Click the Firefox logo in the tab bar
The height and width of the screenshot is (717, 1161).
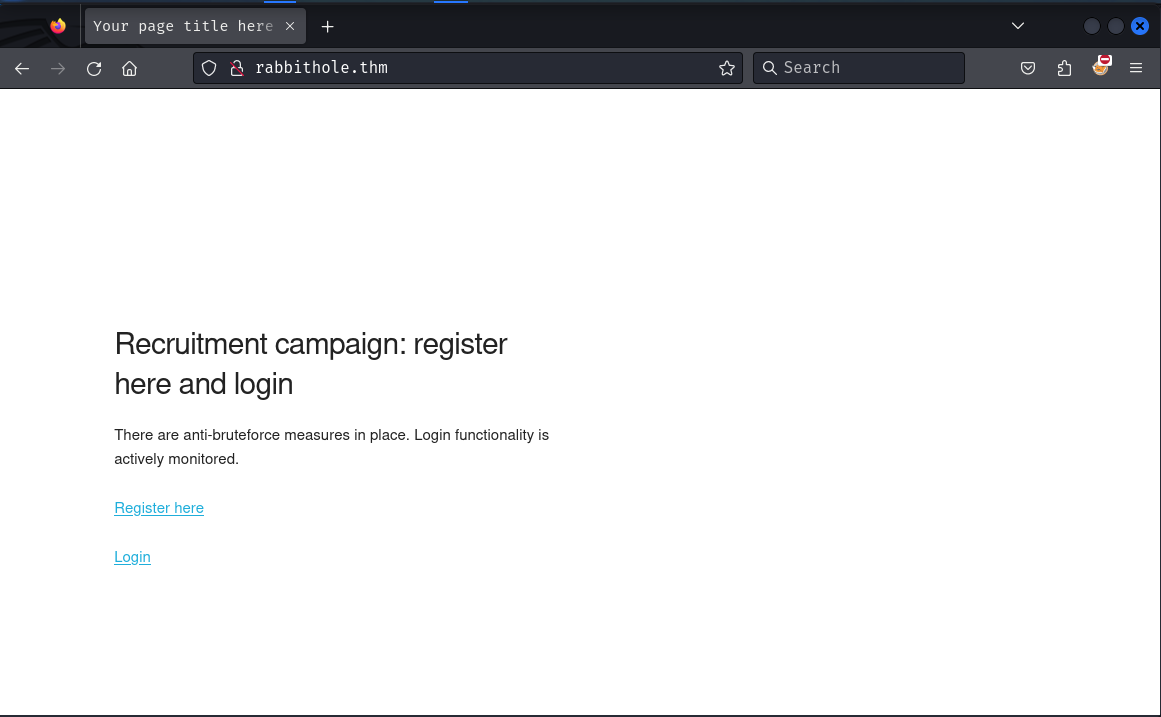(58, 26)
